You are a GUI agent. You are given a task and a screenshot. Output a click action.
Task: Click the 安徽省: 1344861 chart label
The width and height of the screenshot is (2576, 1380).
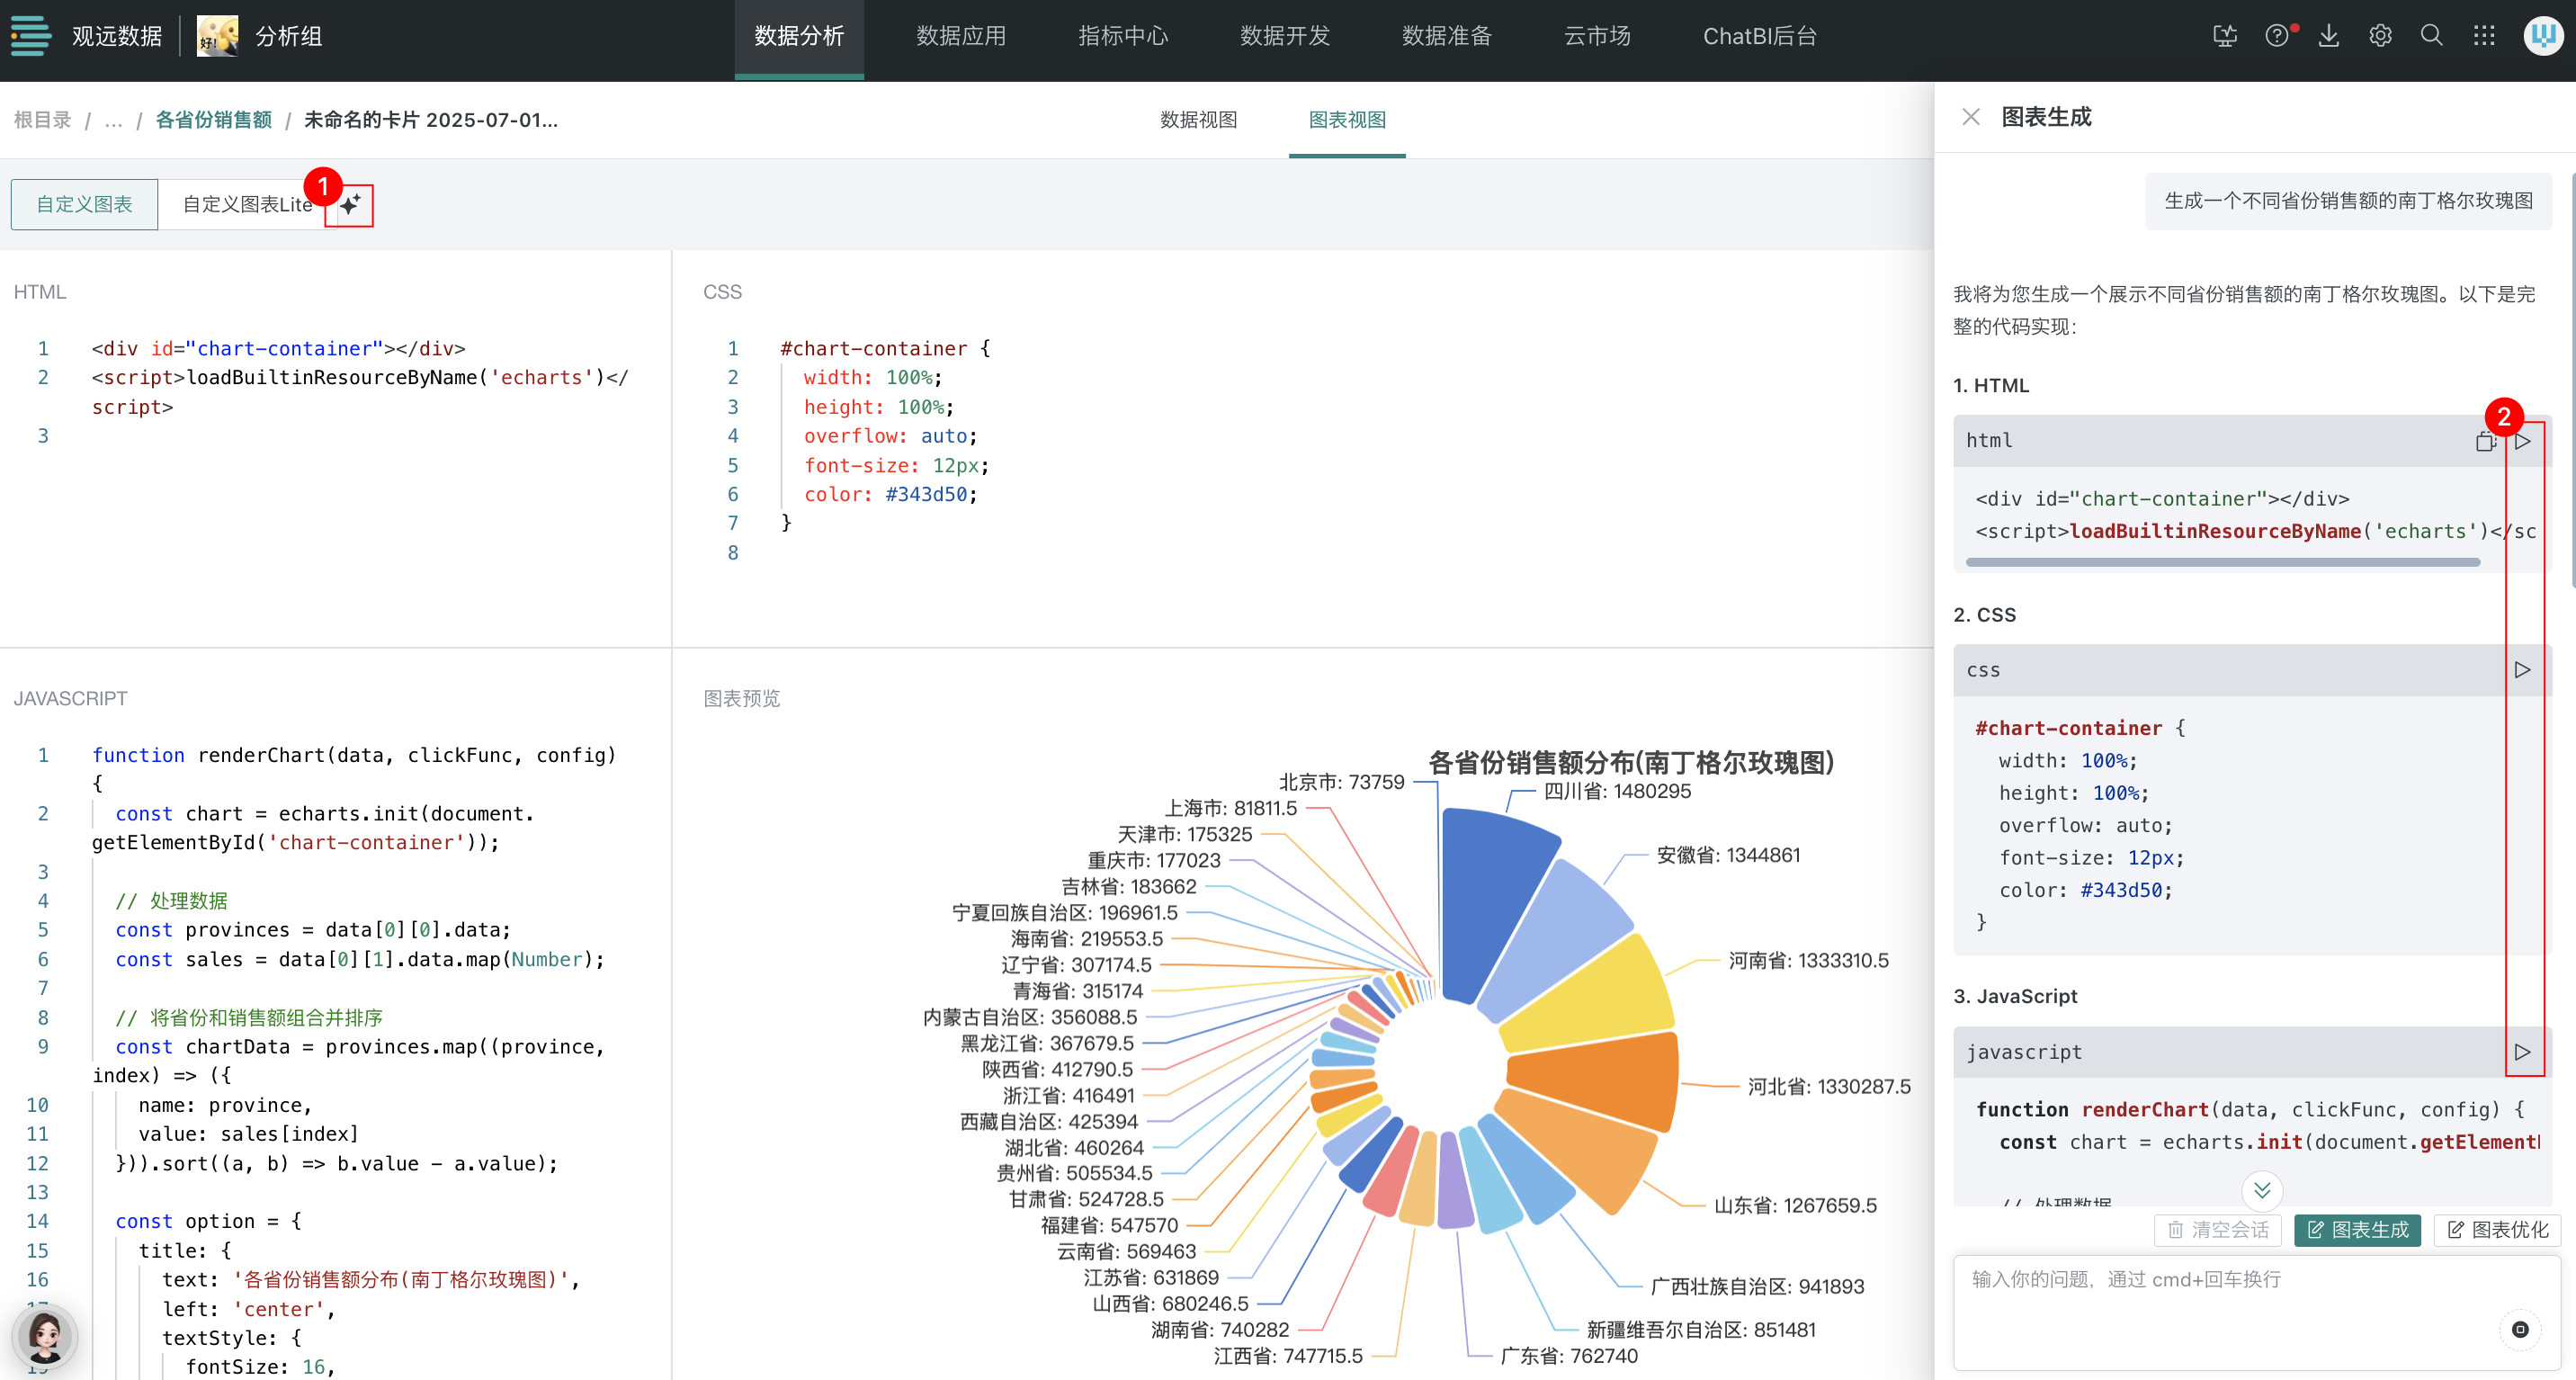pos(1728,855)
